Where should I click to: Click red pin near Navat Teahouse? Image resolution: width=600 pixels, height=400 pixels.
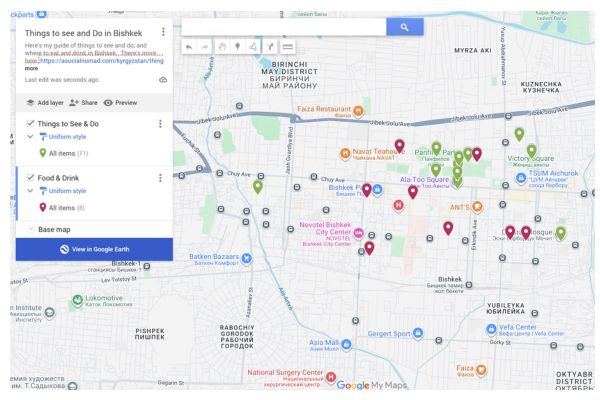pos(399,146)
